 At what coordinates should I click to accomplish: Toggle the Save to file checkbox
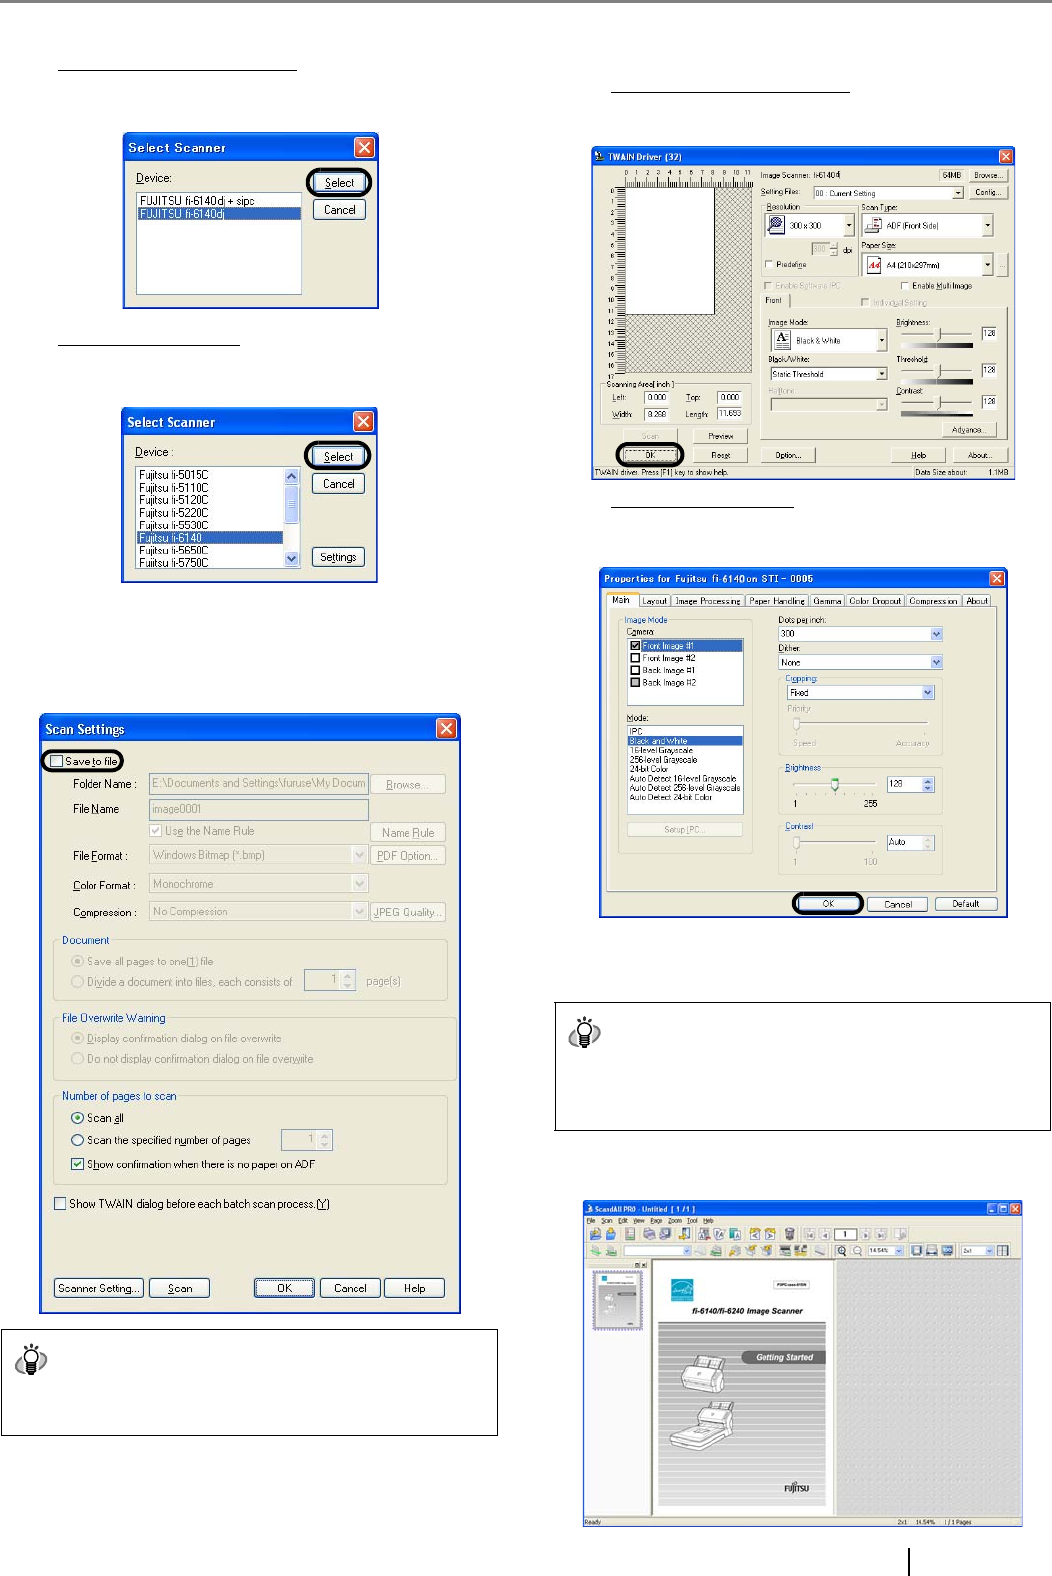(57, 761)
